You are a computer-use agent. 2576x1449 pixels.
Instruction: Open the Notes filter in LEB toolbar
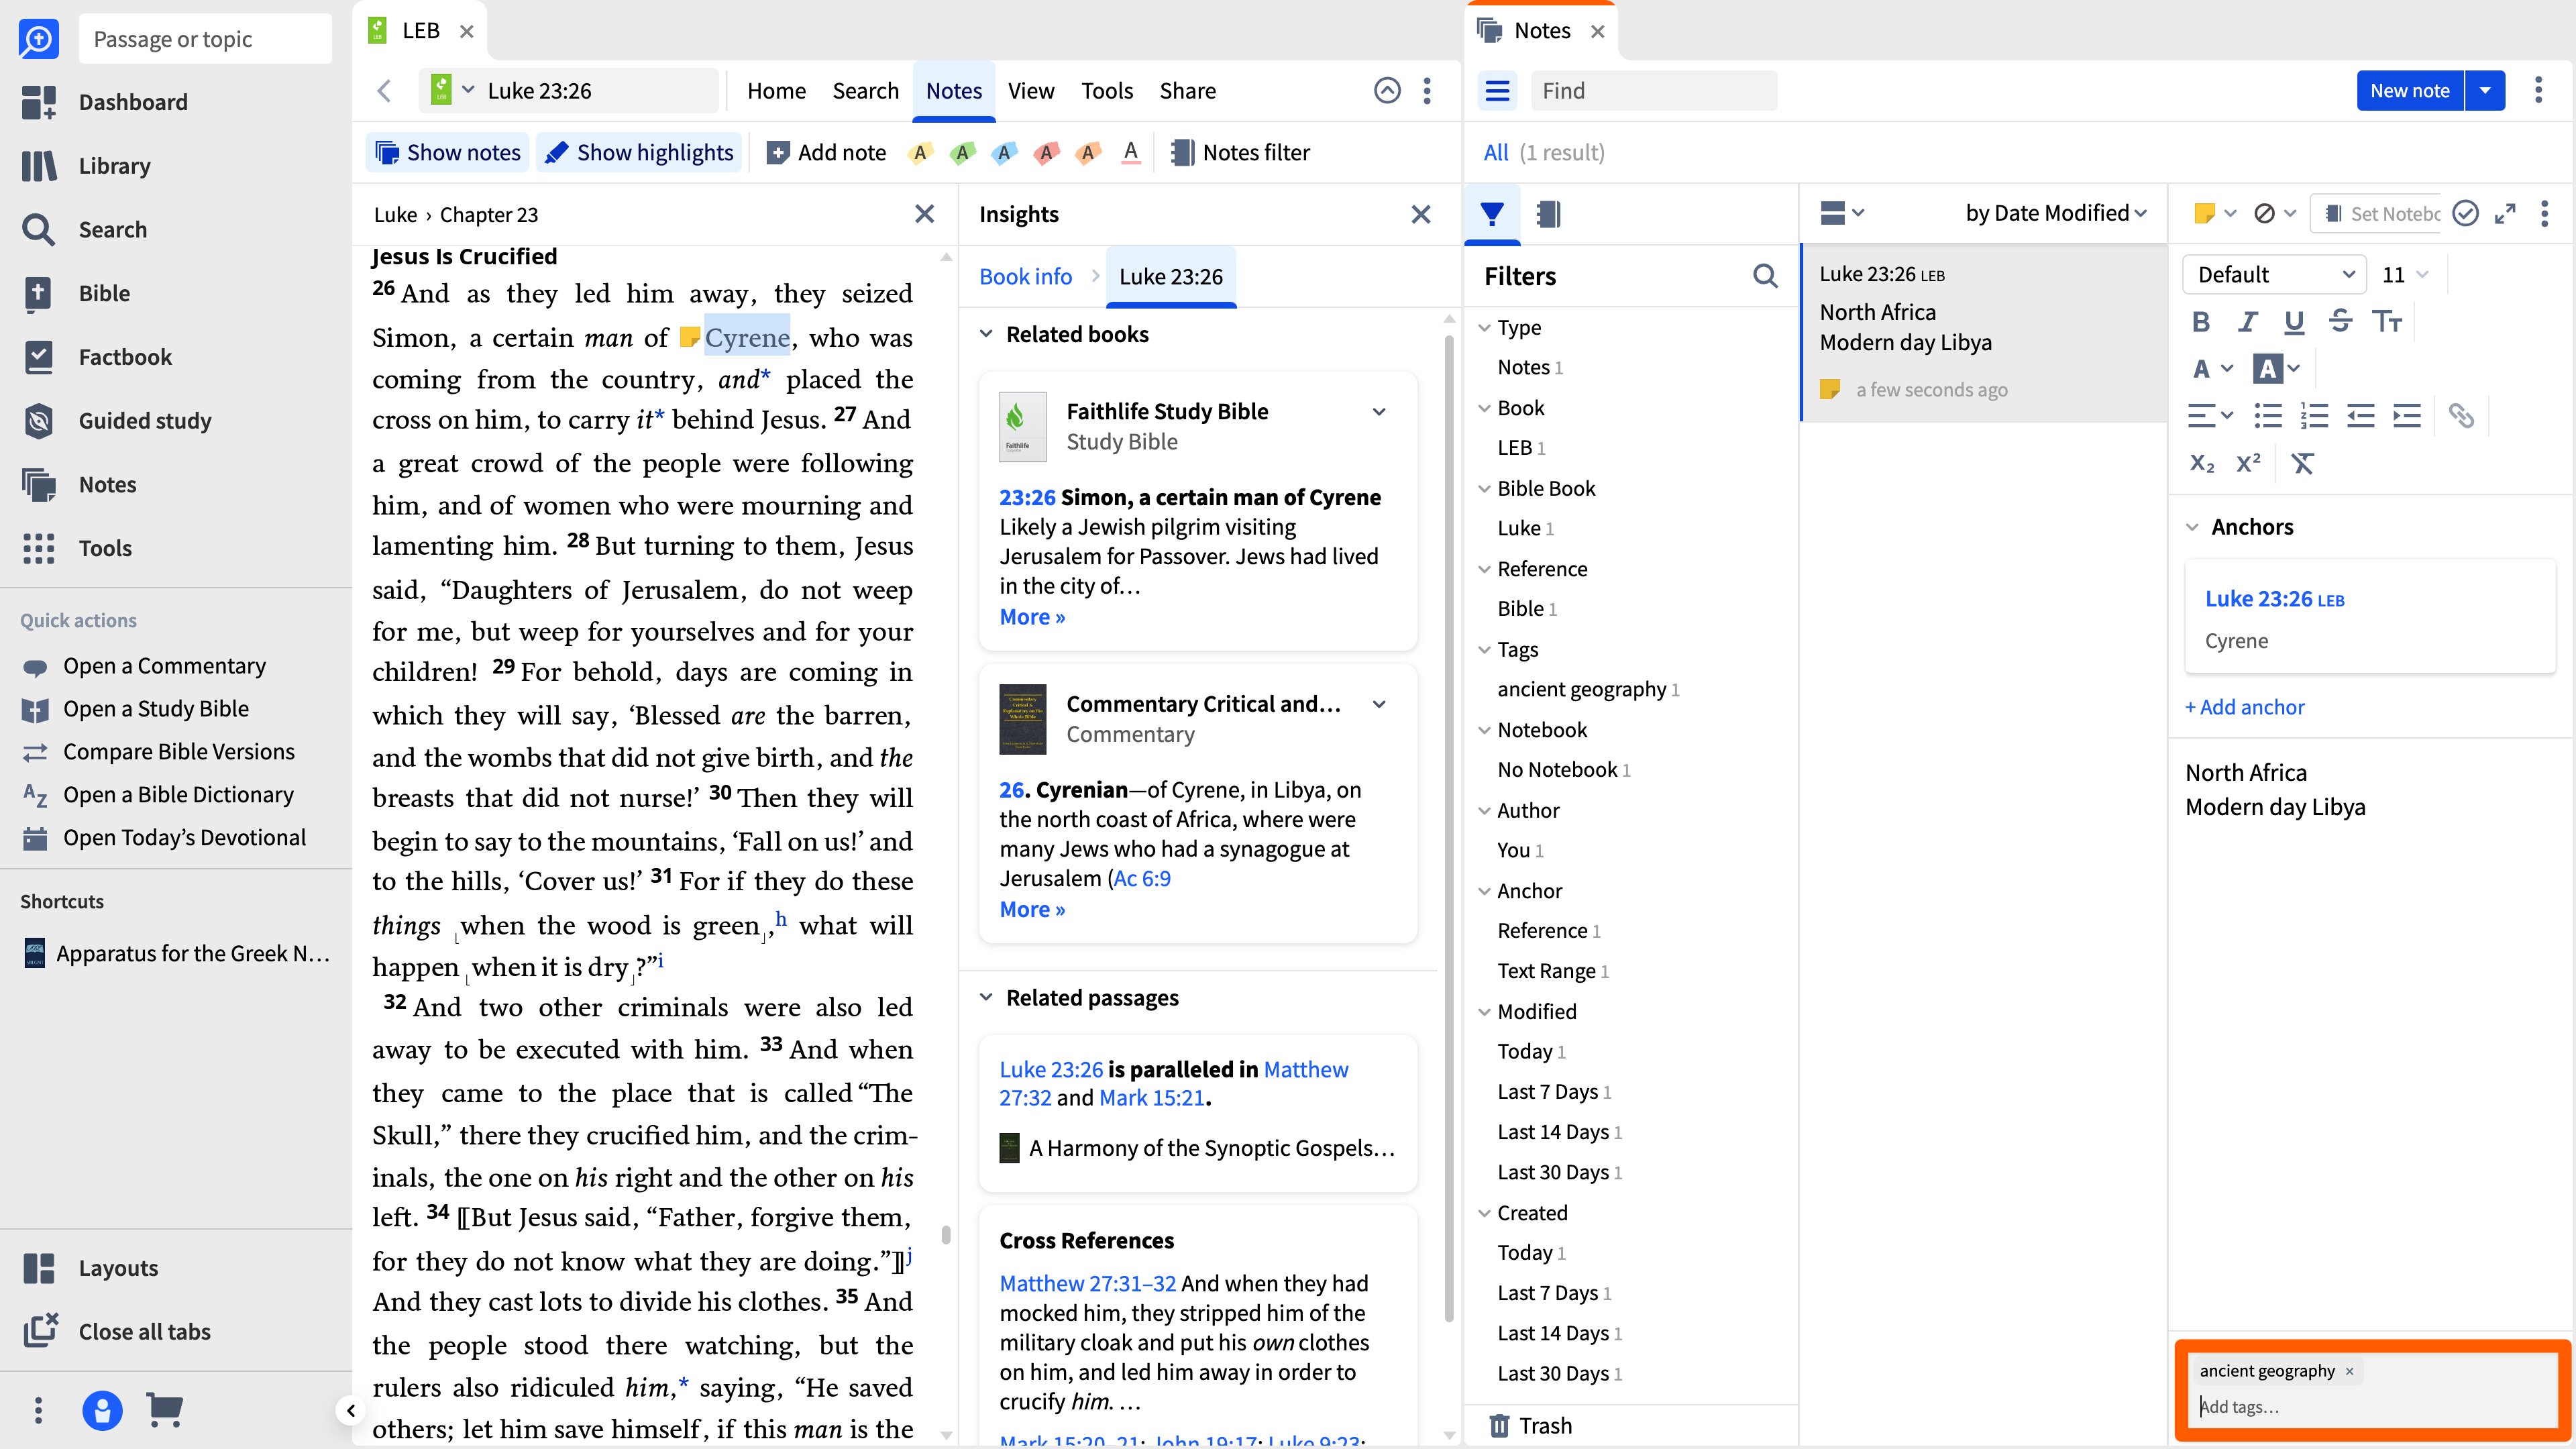[x=1240, y=152]
